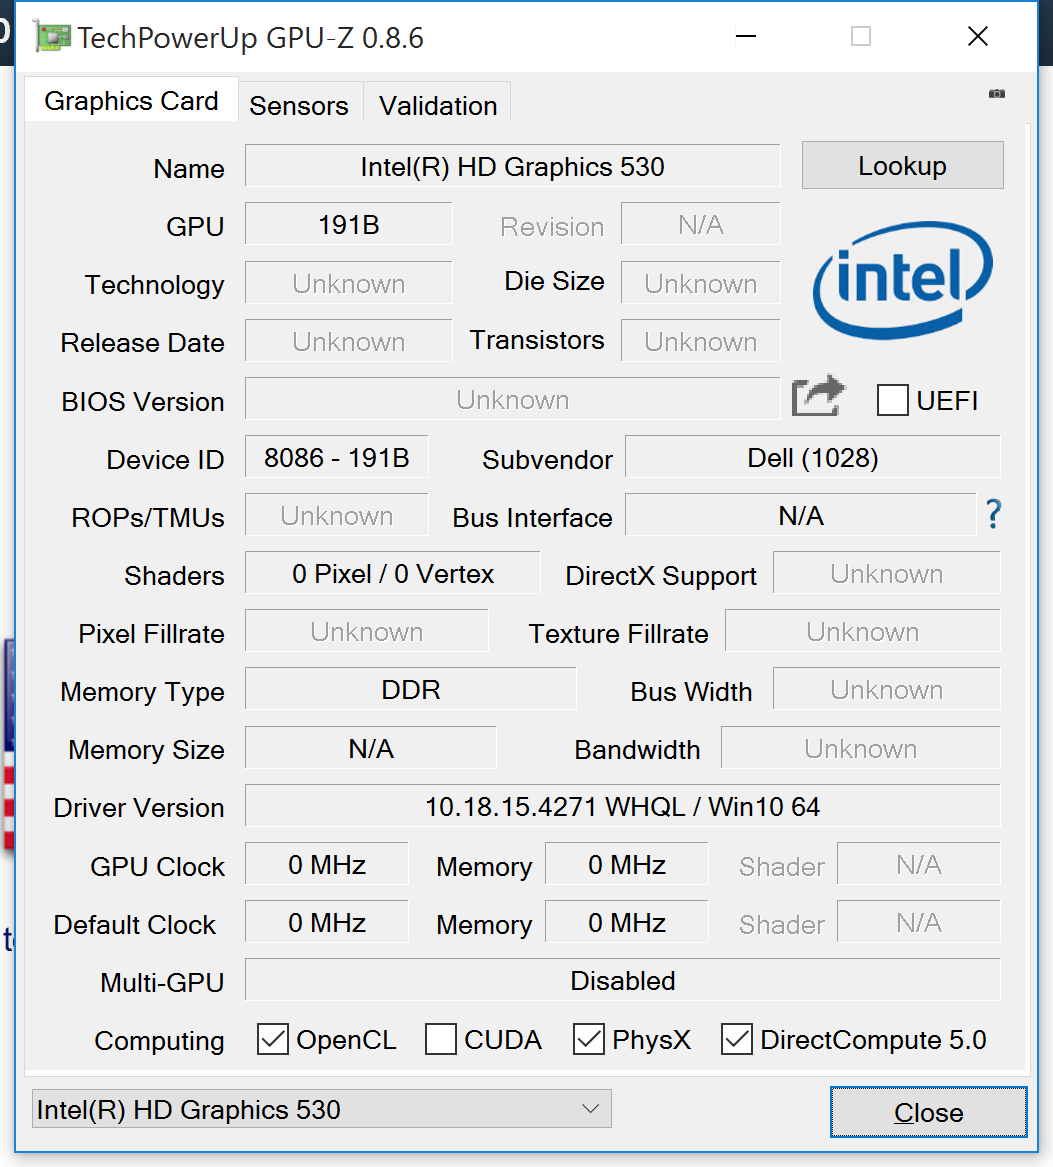Click the GPU field showing 191B

(348, 224)
